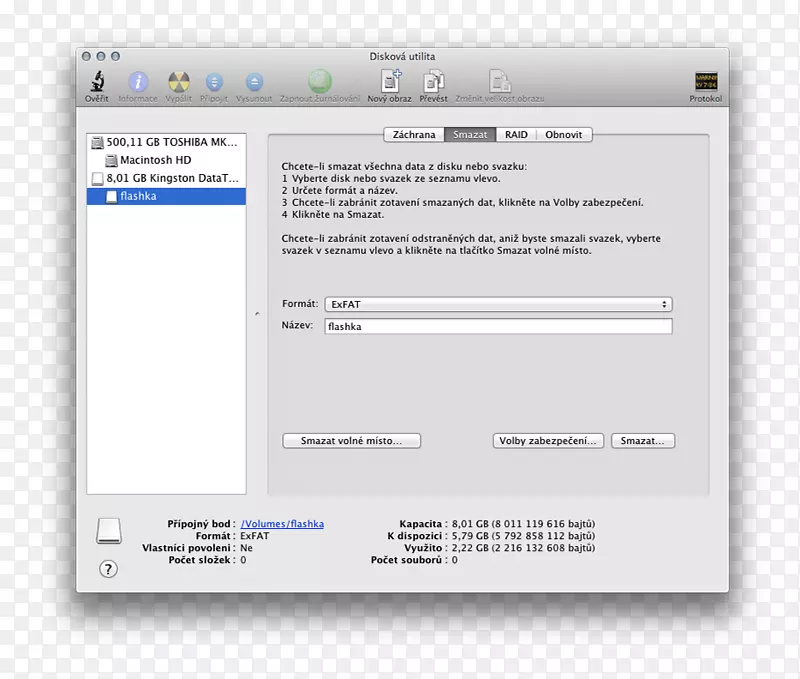Open disk Informace with the info icon
The image size is (800, 679).
tap(138, 84)
